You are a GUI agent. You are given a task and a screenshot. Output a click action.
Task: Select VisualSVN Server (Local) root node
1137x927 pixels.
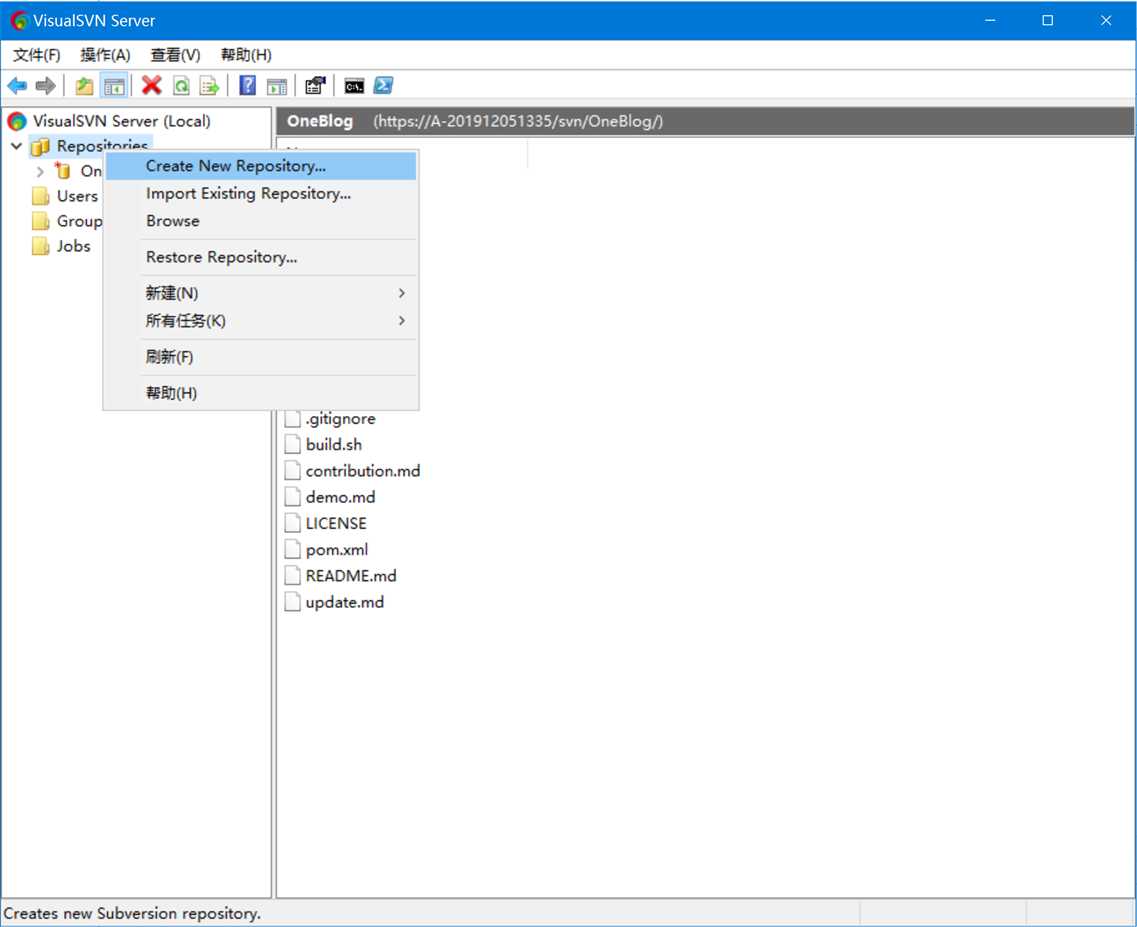click(121, 121)
